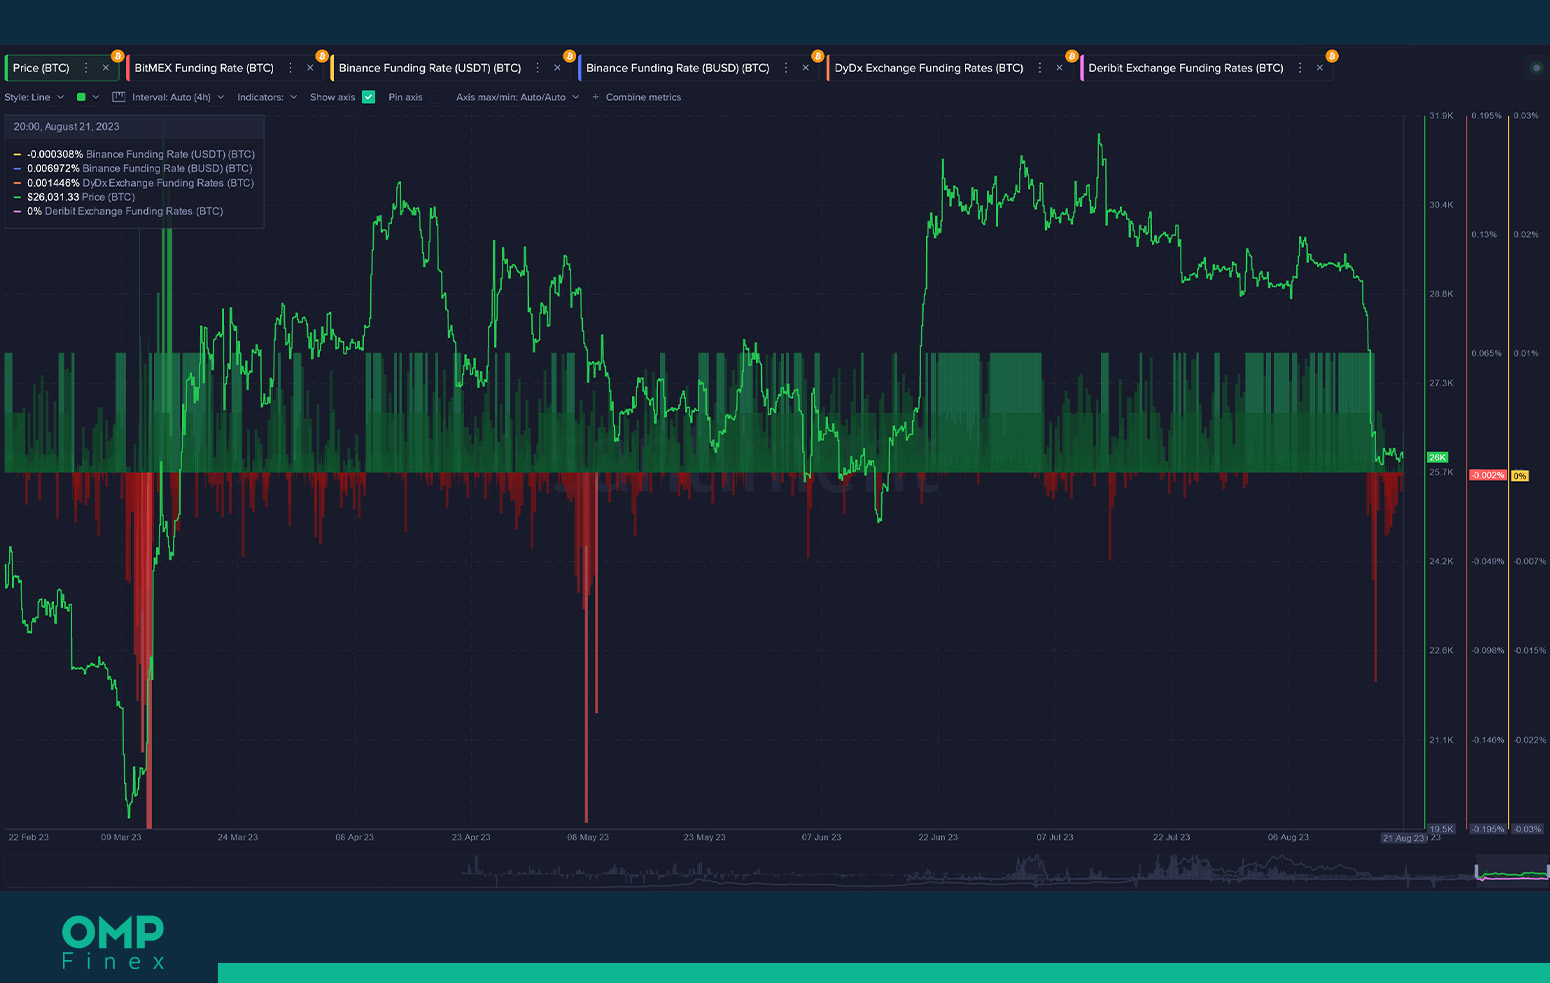Click tooltip value '$26,031.33 Price (BTC)'
The width and height of the screenshot is (1550, 983).
tap(81, 197)
